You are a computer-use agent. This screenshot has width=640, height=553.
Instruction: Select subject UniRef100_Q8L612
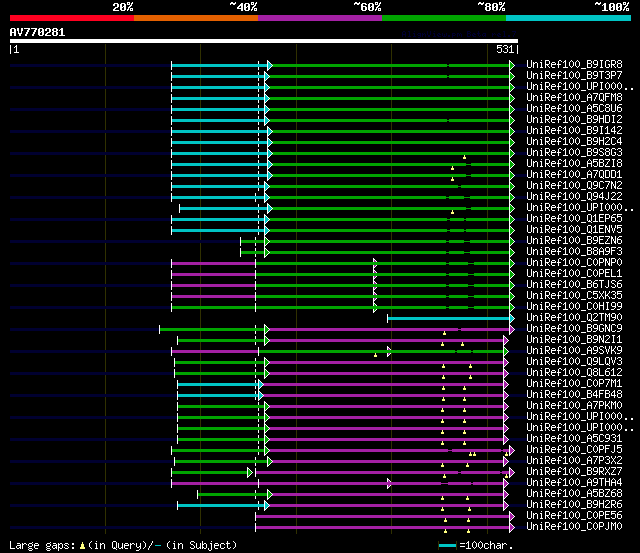574,373
